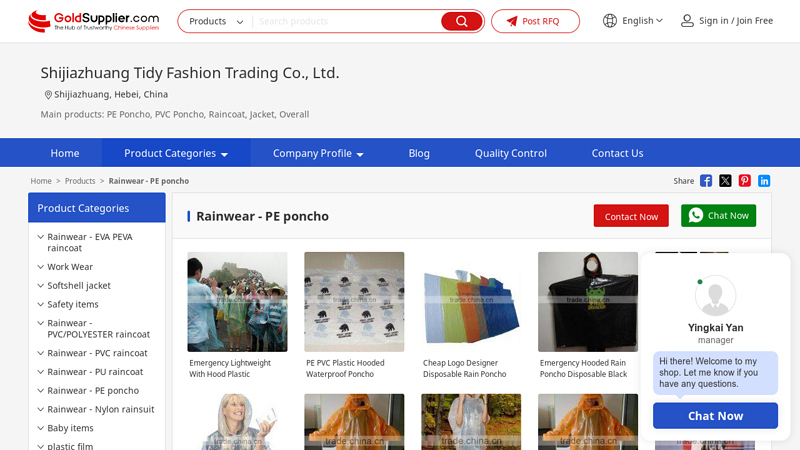
Task: Click the Shijiazhuang Tidy Fashion Trading company name
Action: point(190,73)
